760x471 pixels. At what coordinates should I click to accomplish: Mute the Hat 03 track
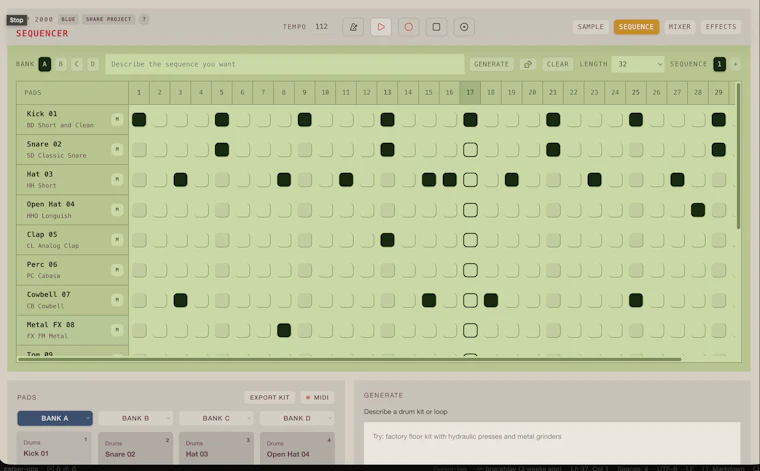[117, 179]
